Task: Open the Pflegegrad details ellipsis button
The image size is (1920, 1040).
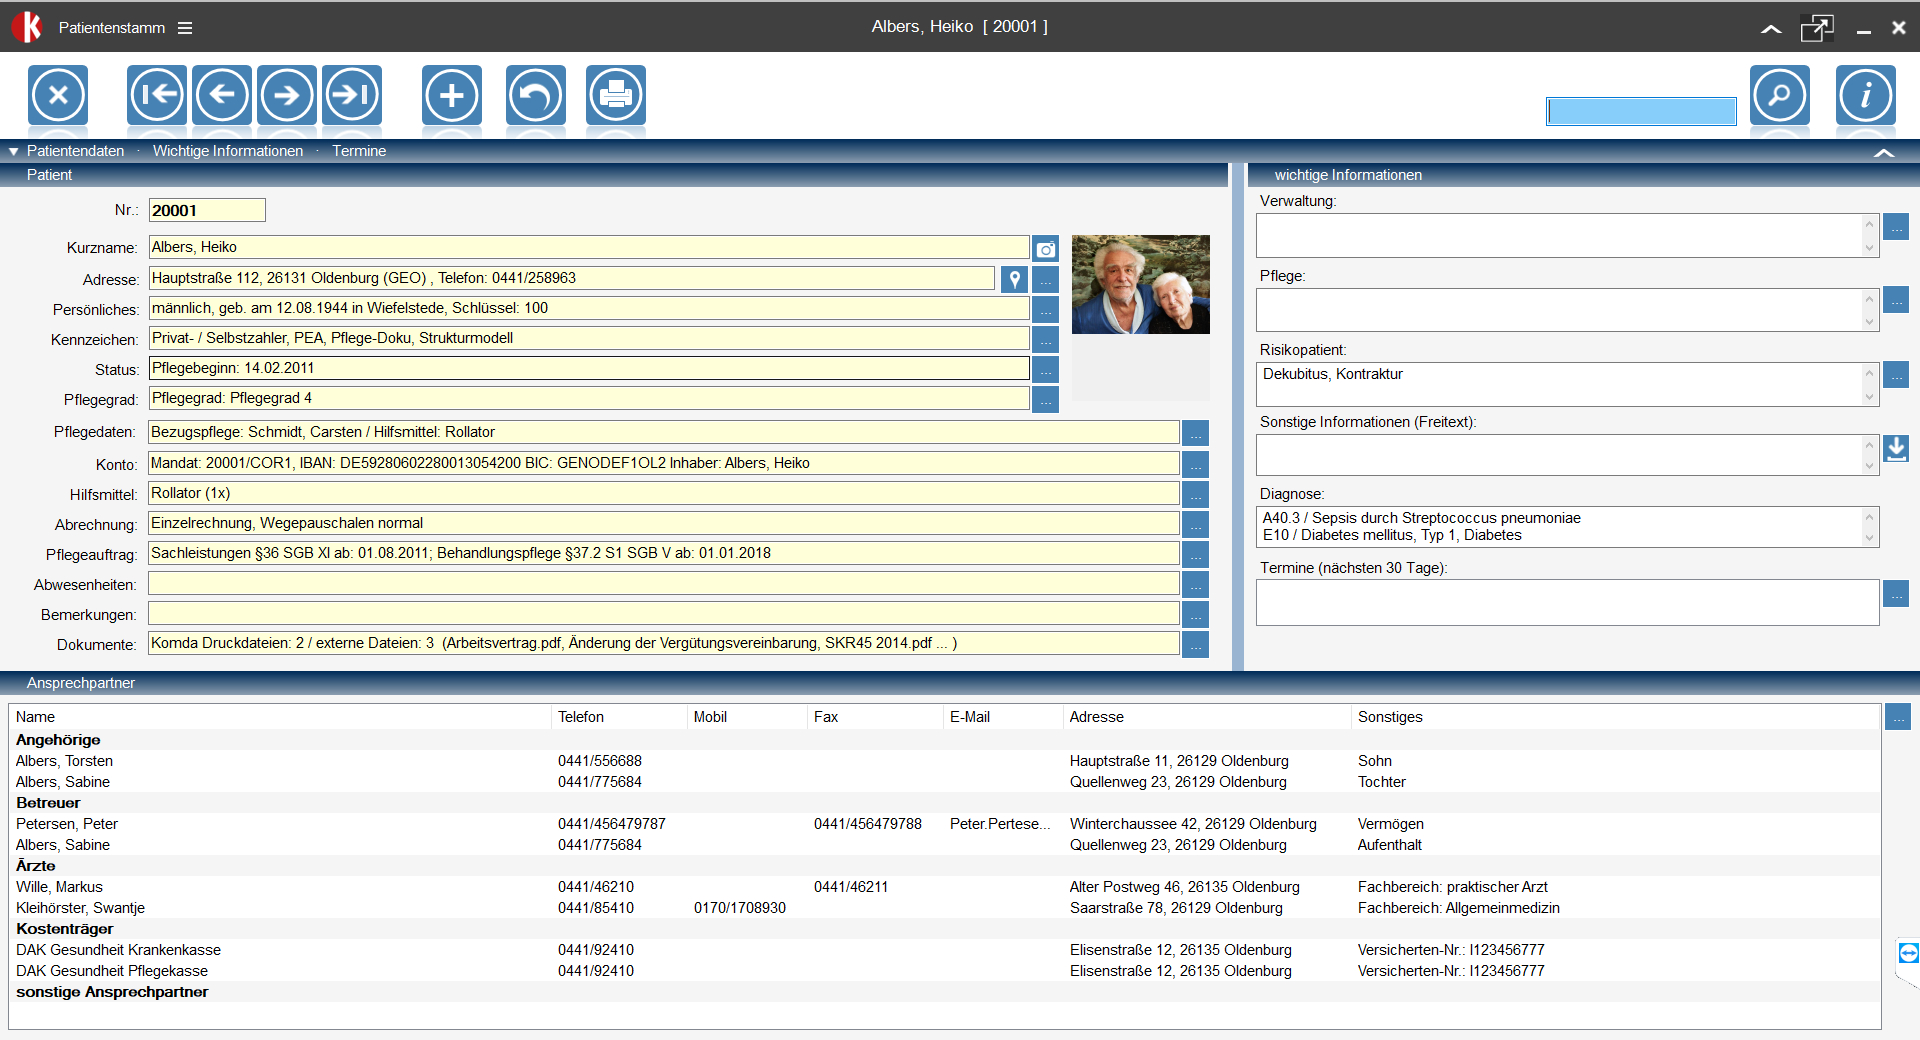Action: [1046, 399]
